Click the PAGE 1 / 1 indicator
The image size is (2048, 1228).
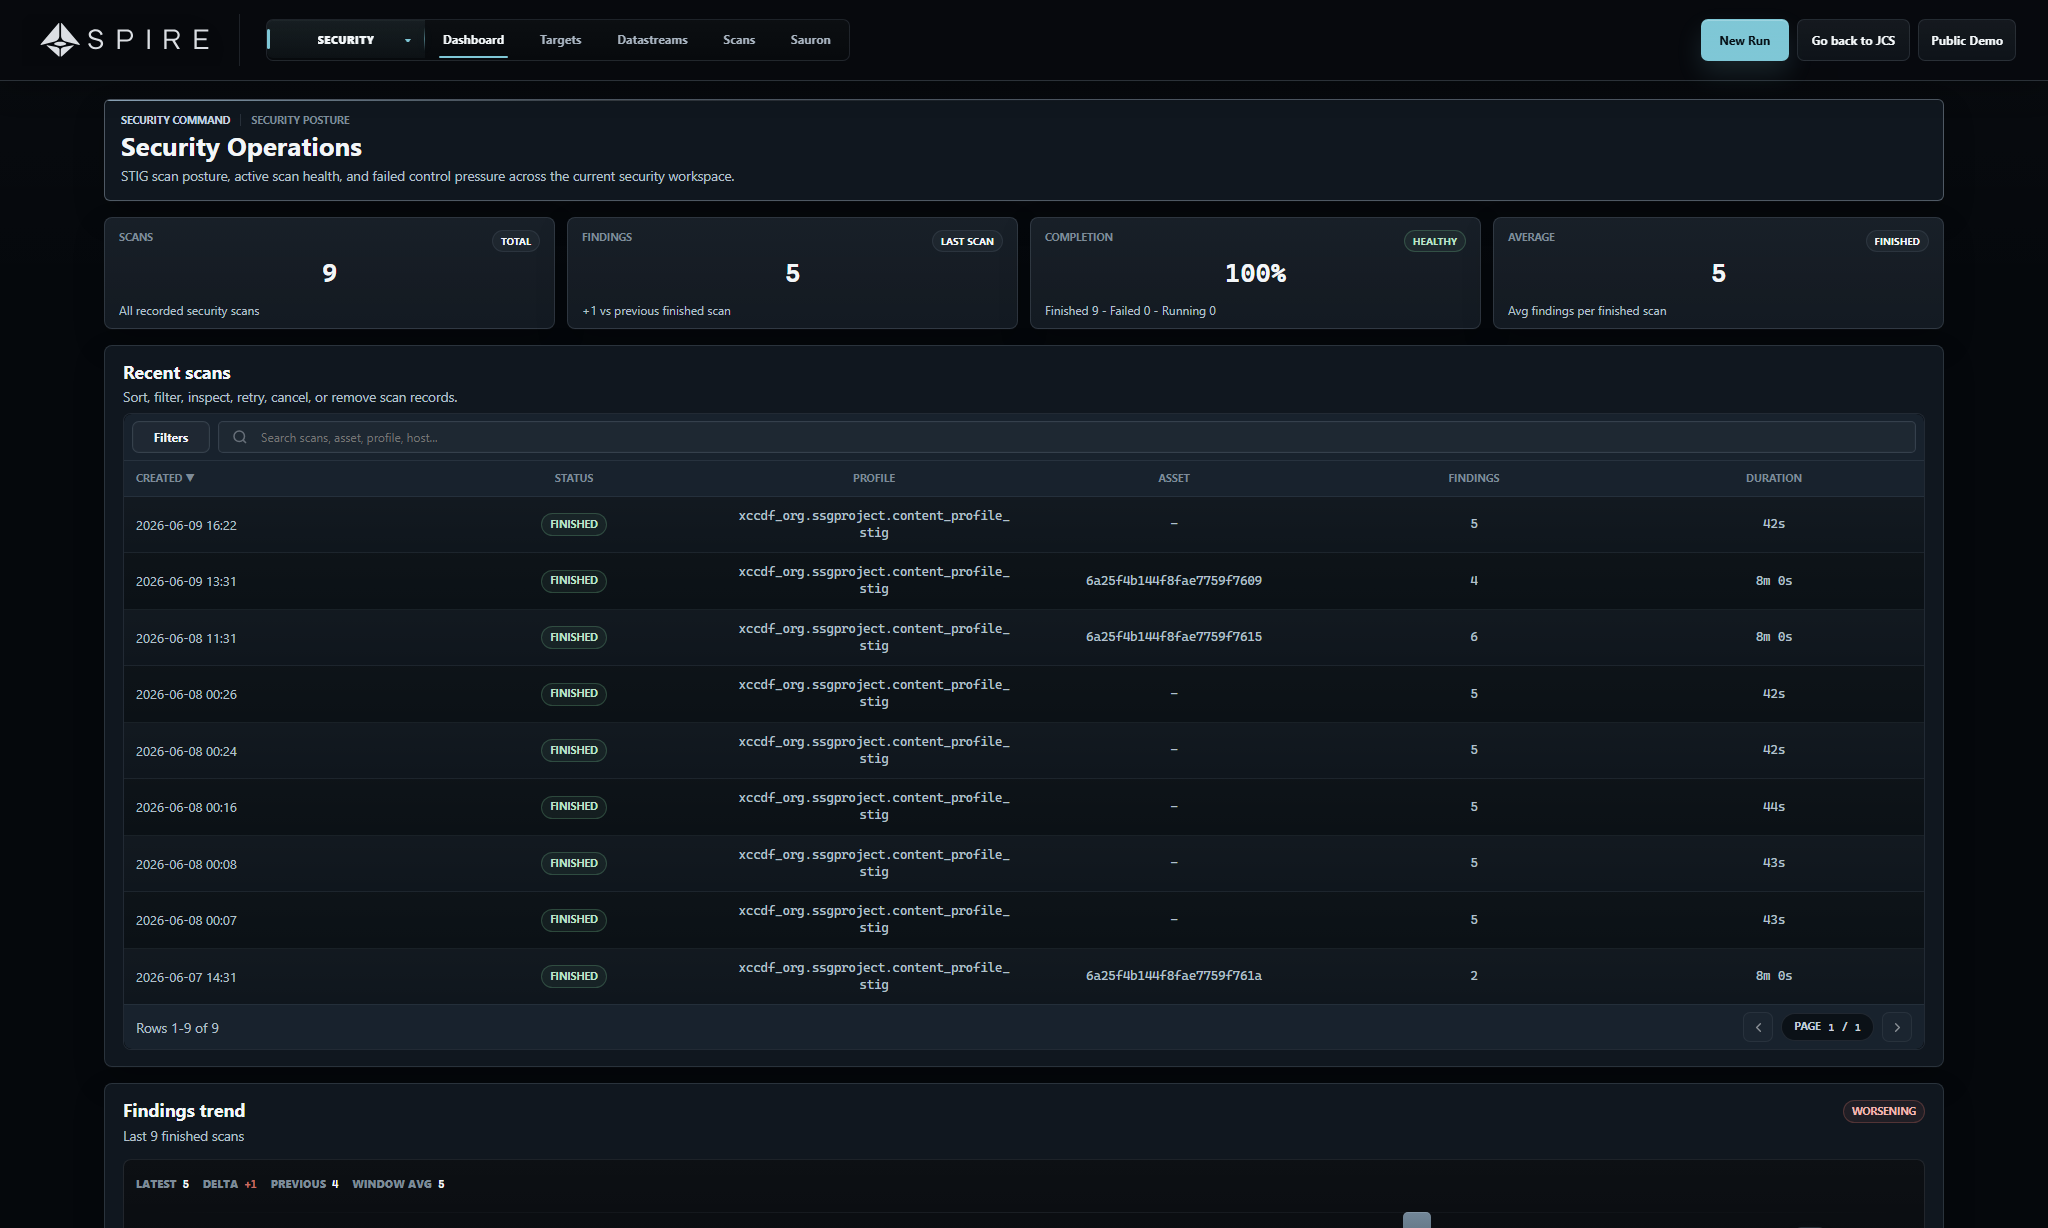tap(1827, 1027)
